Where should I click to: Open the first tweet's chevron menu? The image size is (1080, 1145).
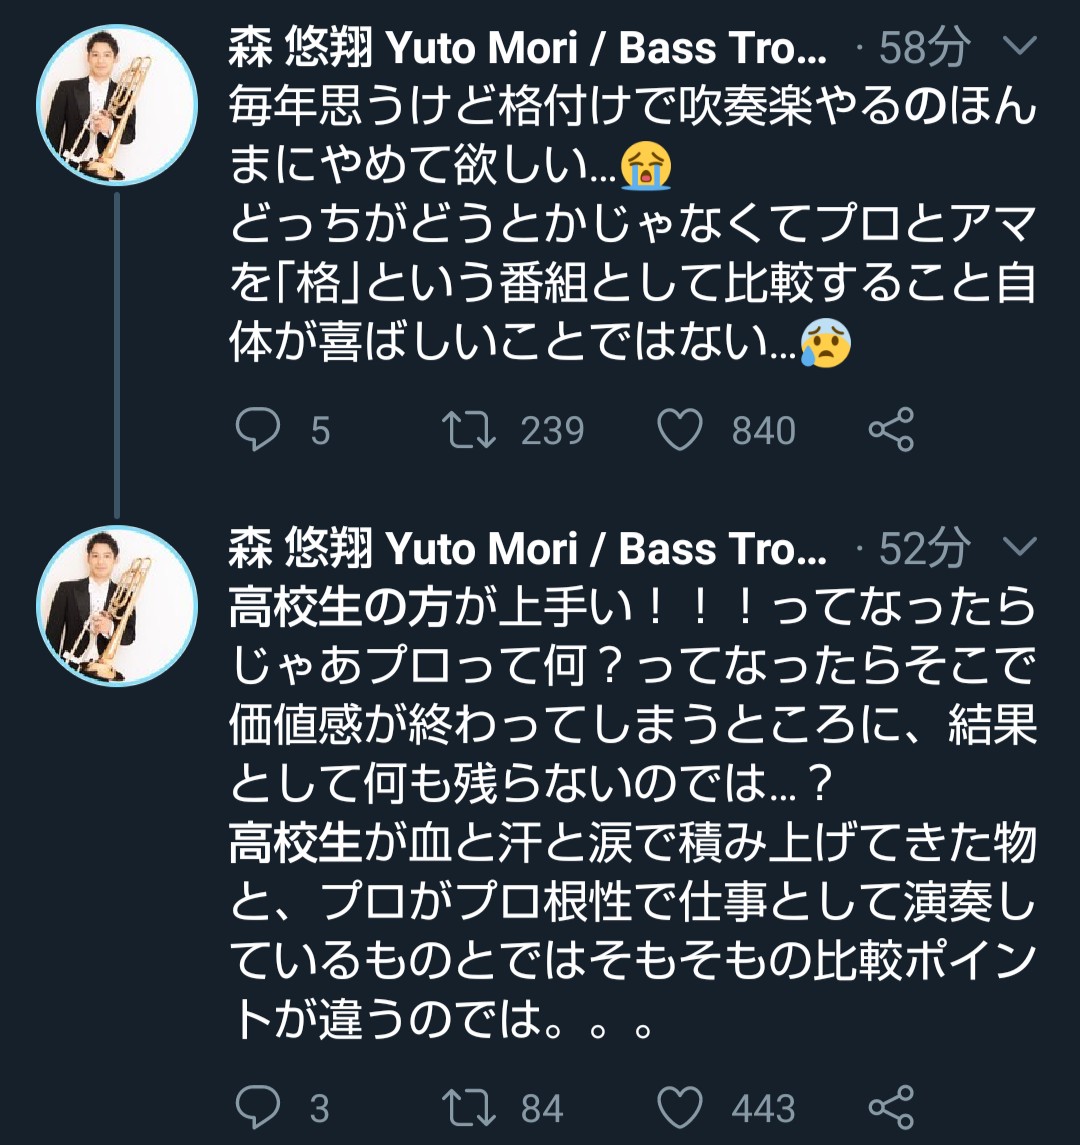(1020, 46)
